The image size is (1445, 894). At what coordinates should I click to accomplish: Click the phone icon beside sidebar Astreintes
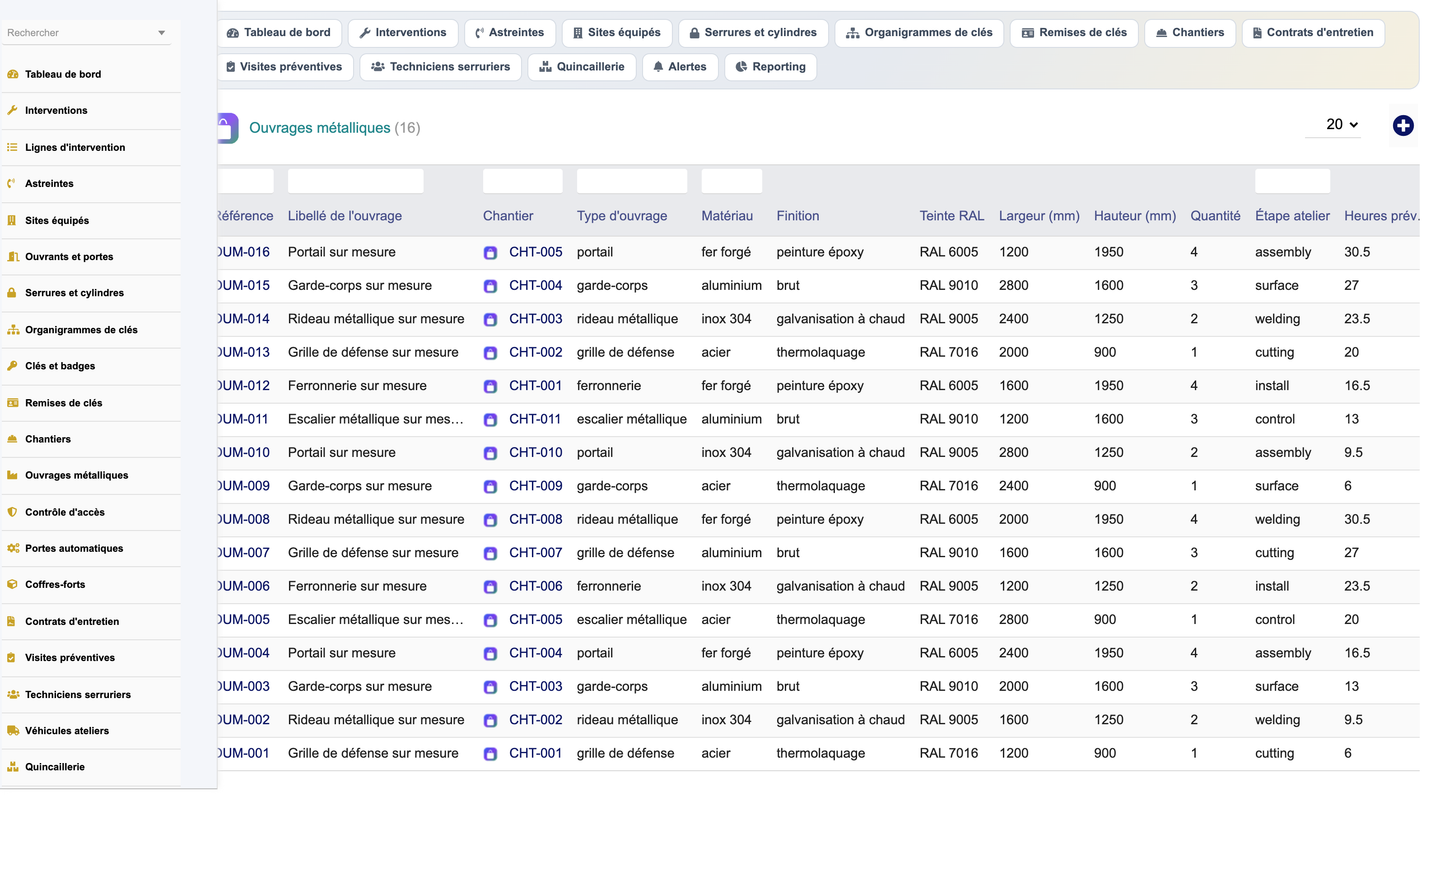pyautogui.click(x=12, y=183)
